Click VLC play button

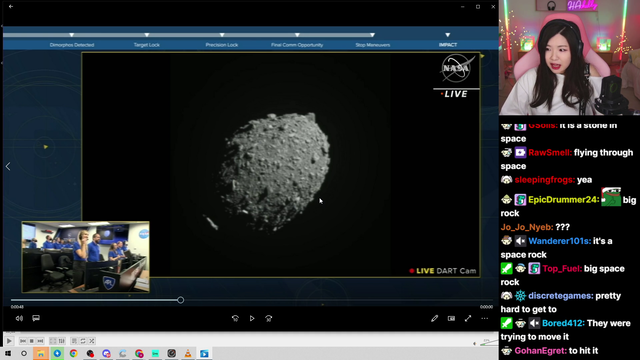(x=9, y=341)
